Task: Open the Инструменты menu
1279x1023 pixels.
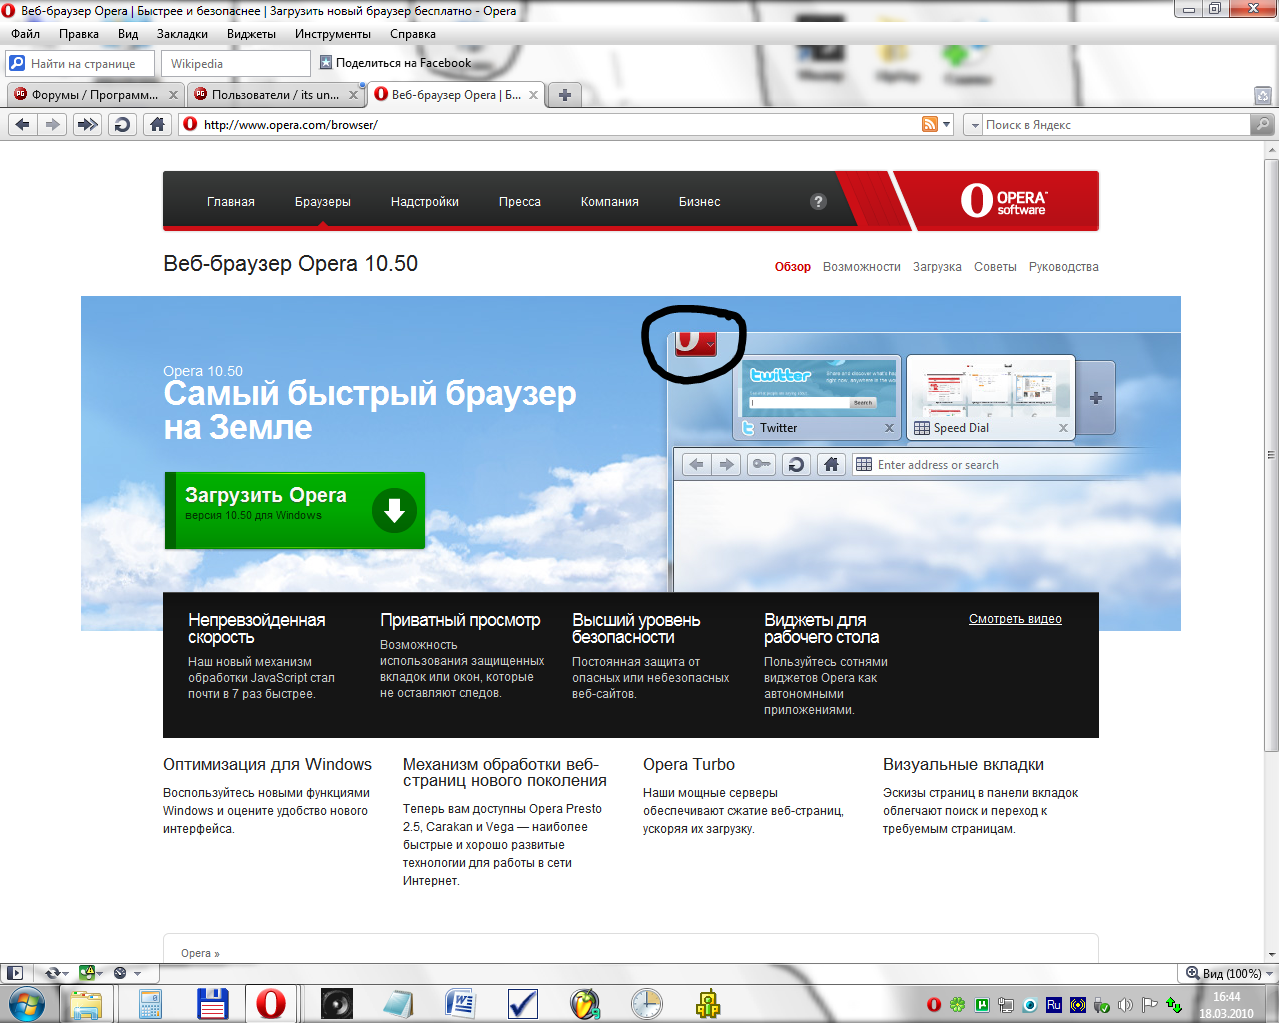Action: point(333,34)
